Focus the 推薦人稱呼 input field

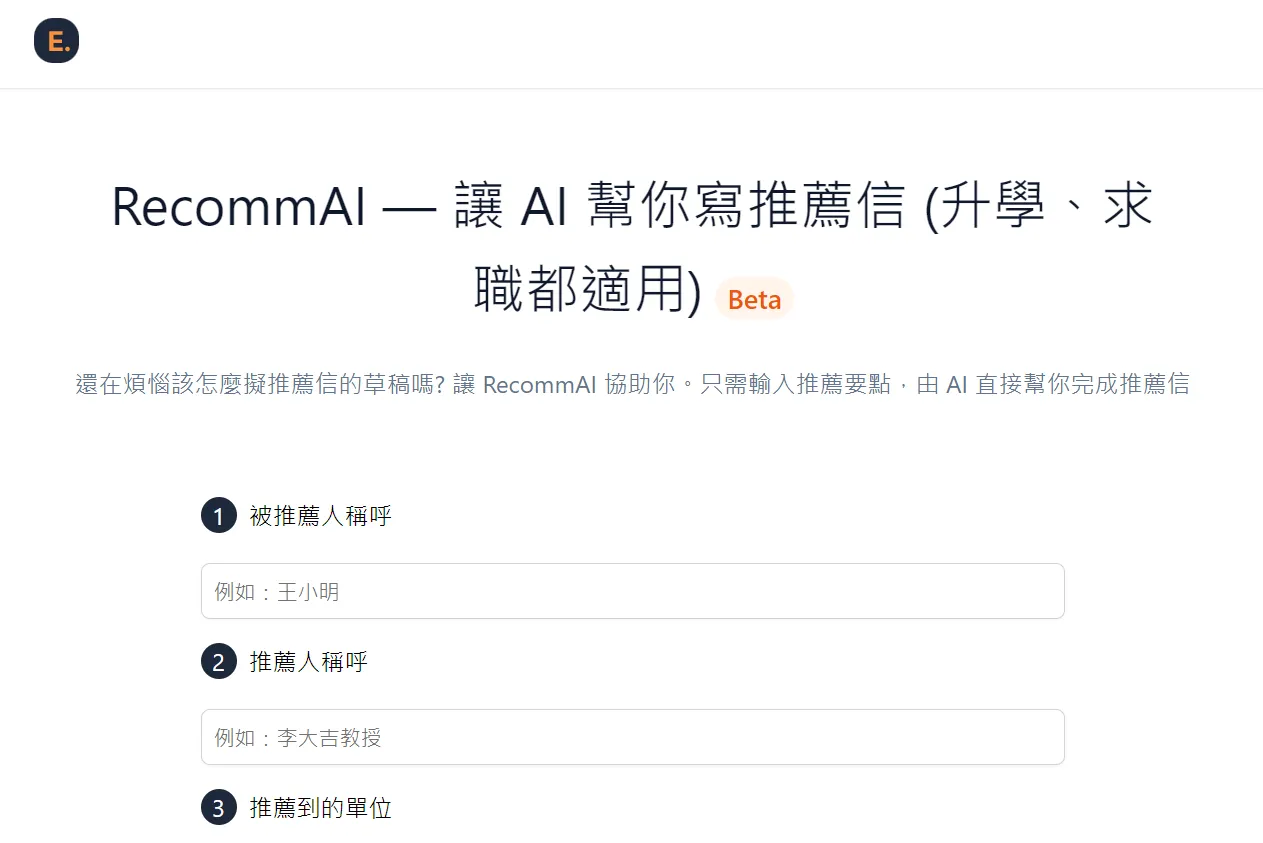click(x=632, y=737)
